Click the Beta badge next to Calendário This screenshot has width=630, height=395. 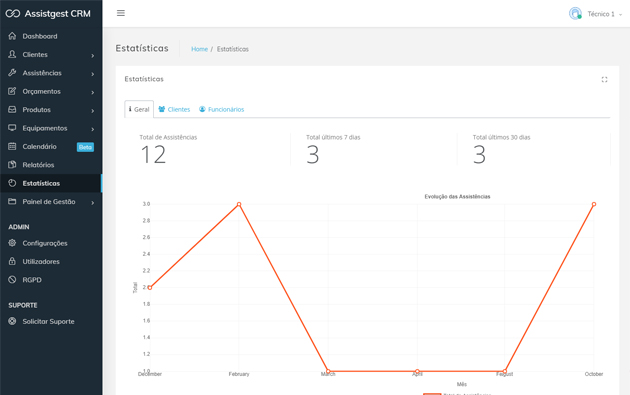click(85, 147)
